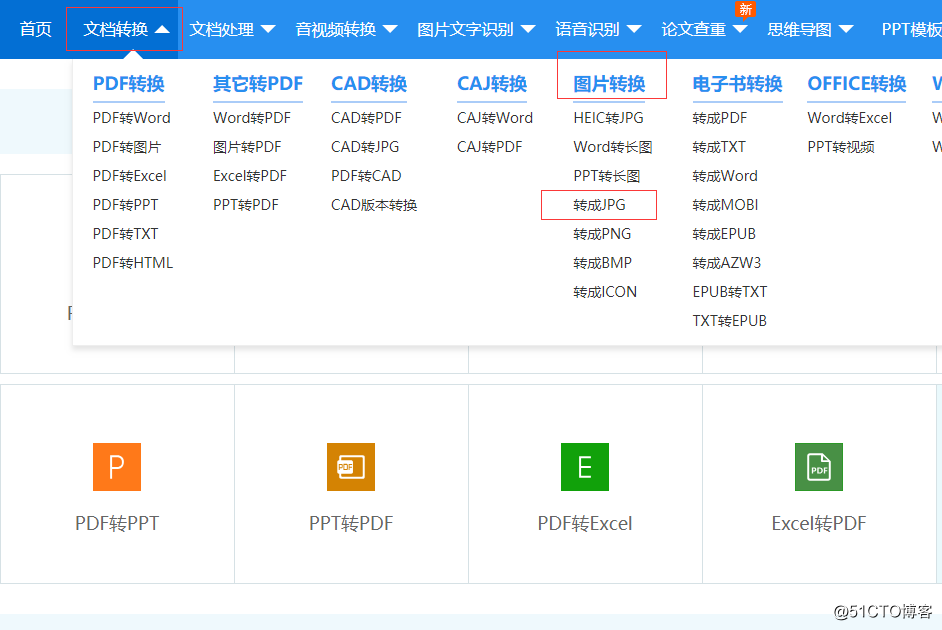Open the 电子书转换 category heading
Viewport: 942px width, 630px height.
click(x=737, y=83)
